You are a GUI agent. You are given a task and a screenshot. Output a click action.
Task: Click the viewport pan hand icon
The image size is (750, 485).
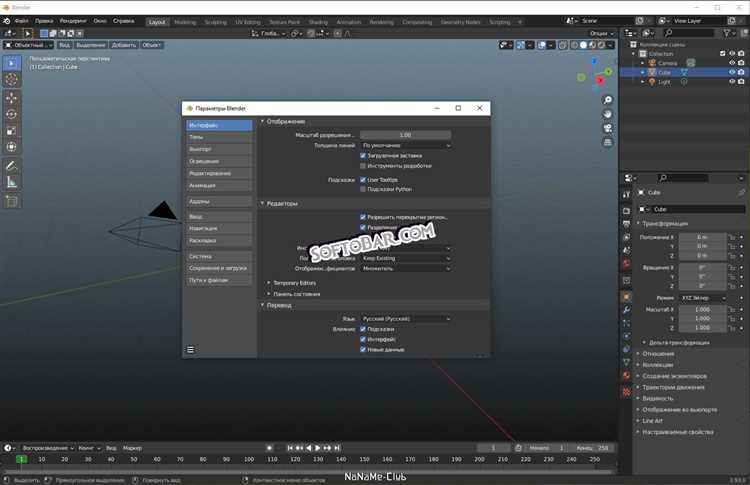tap(607, 114)
